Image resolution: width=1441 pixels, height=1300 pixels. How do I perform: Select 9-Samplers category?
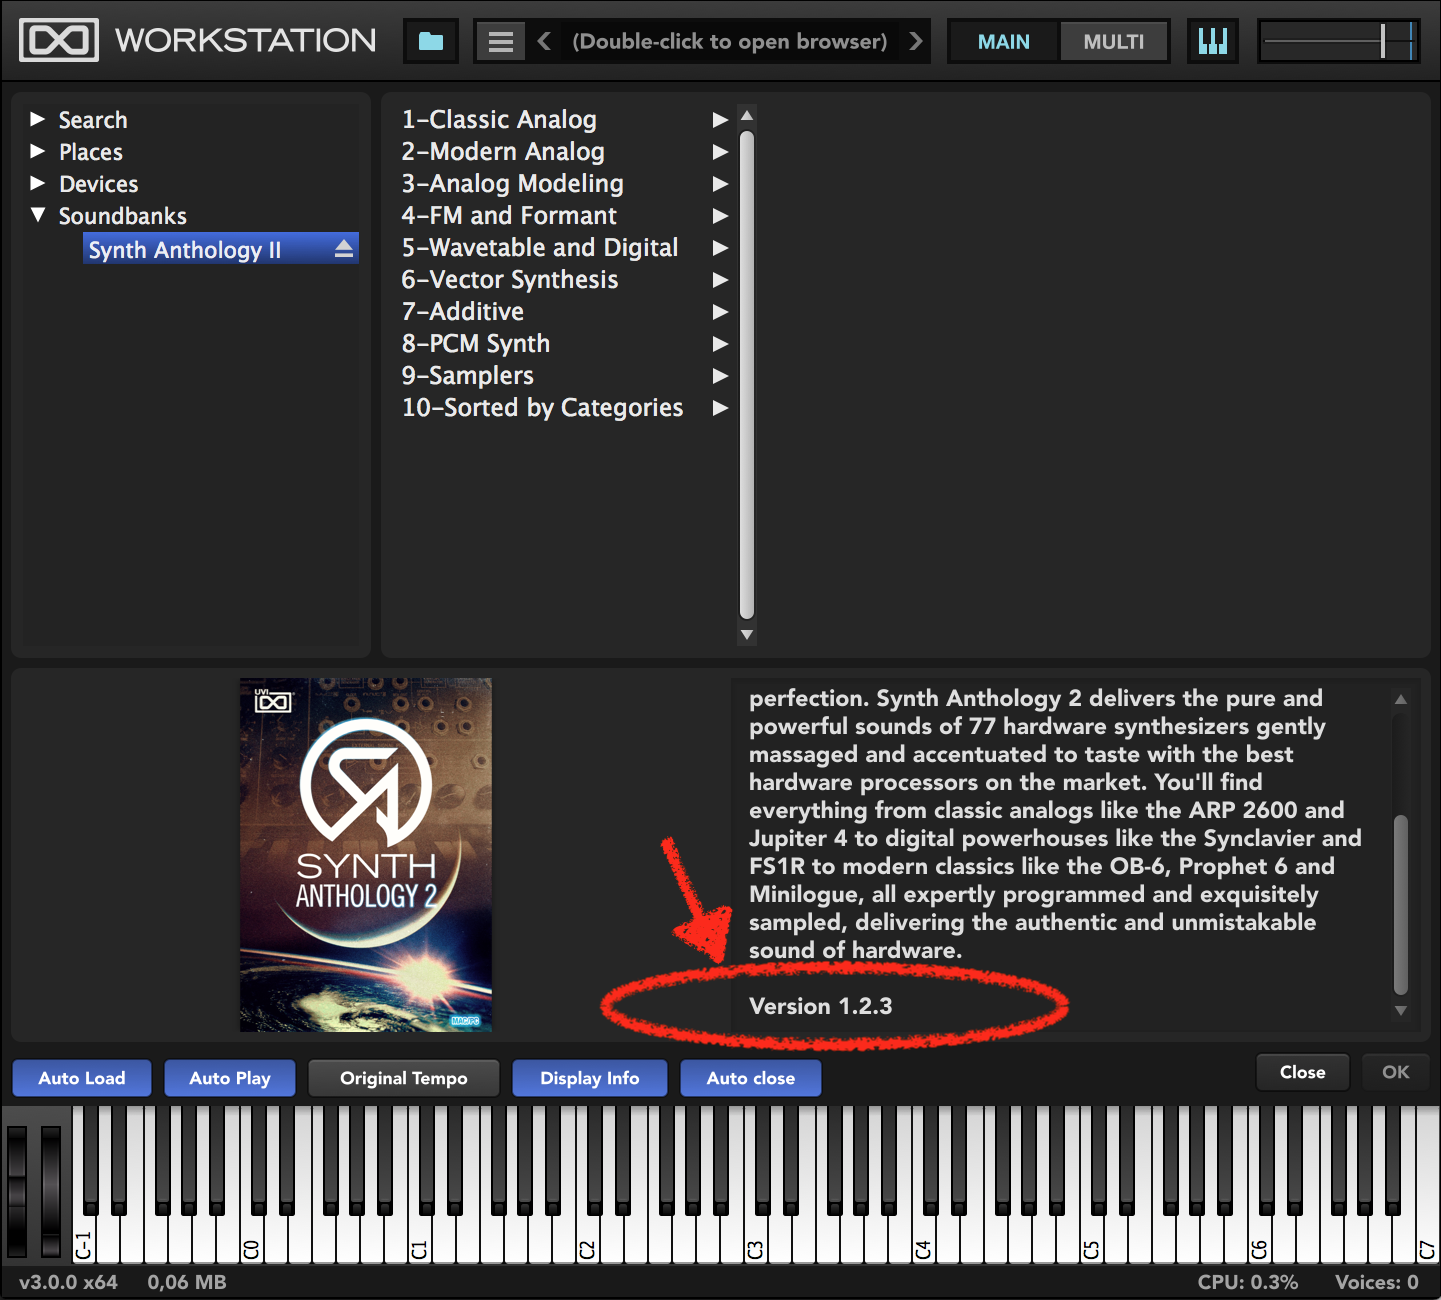pyautogui.click(x=468, y=376)
